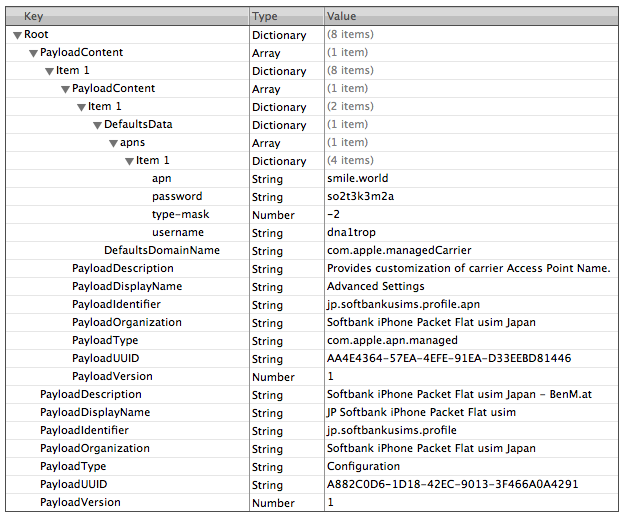This screenshot has width=630, height=529.
Task: Click the Root row's (8 items) value
Action: coord(350,35)
